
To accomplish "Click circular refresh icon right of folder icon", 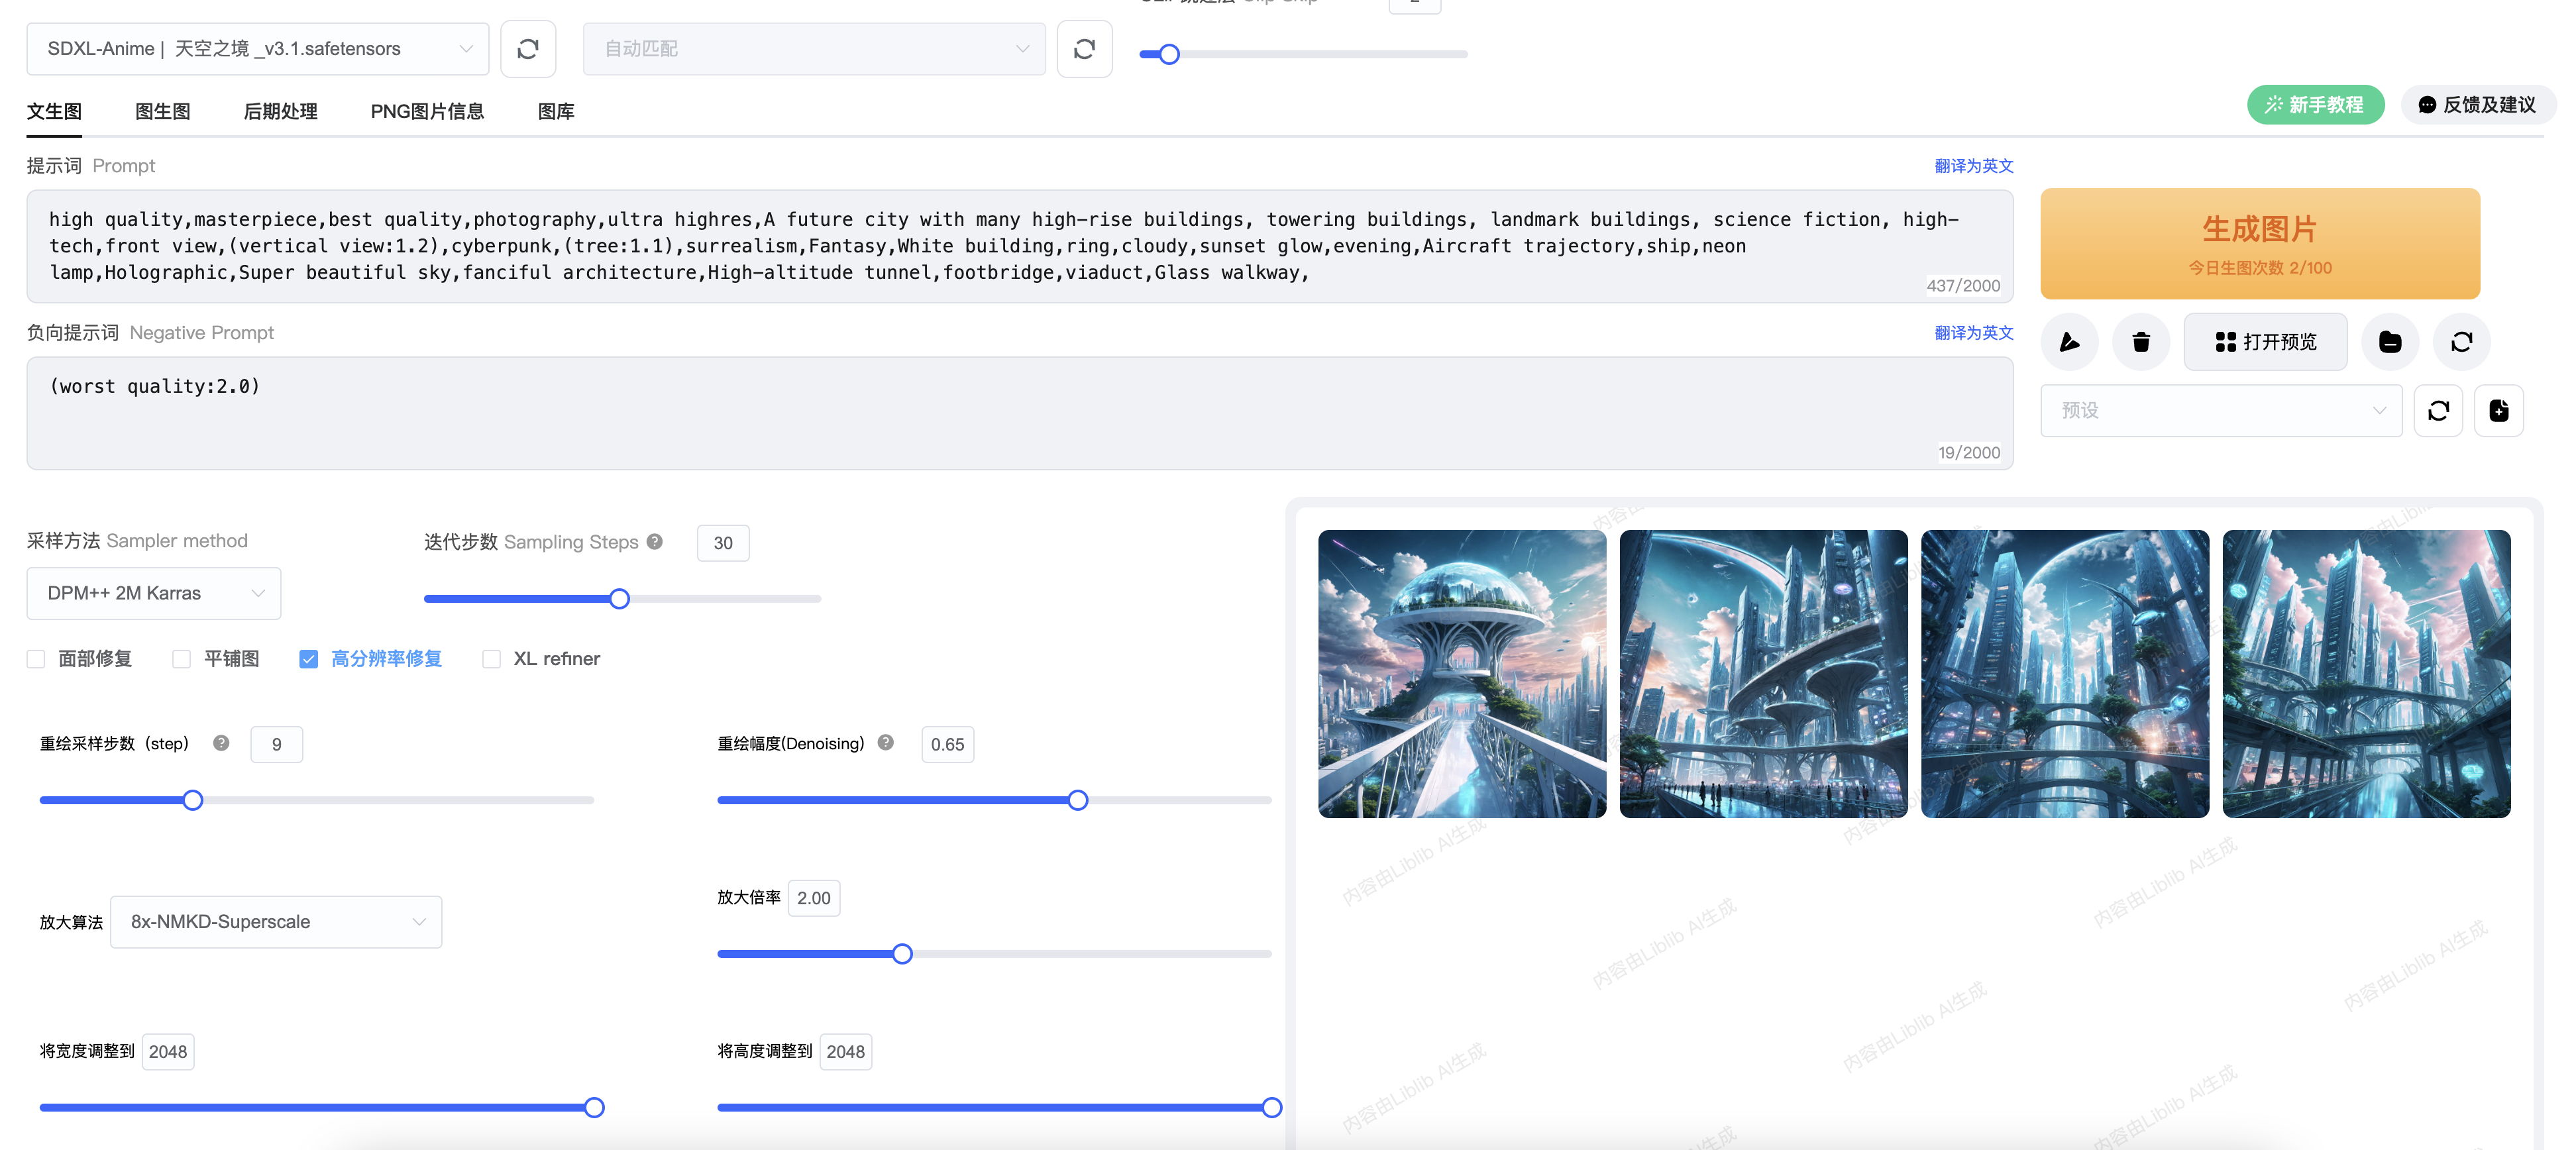I will (2461, 342).
